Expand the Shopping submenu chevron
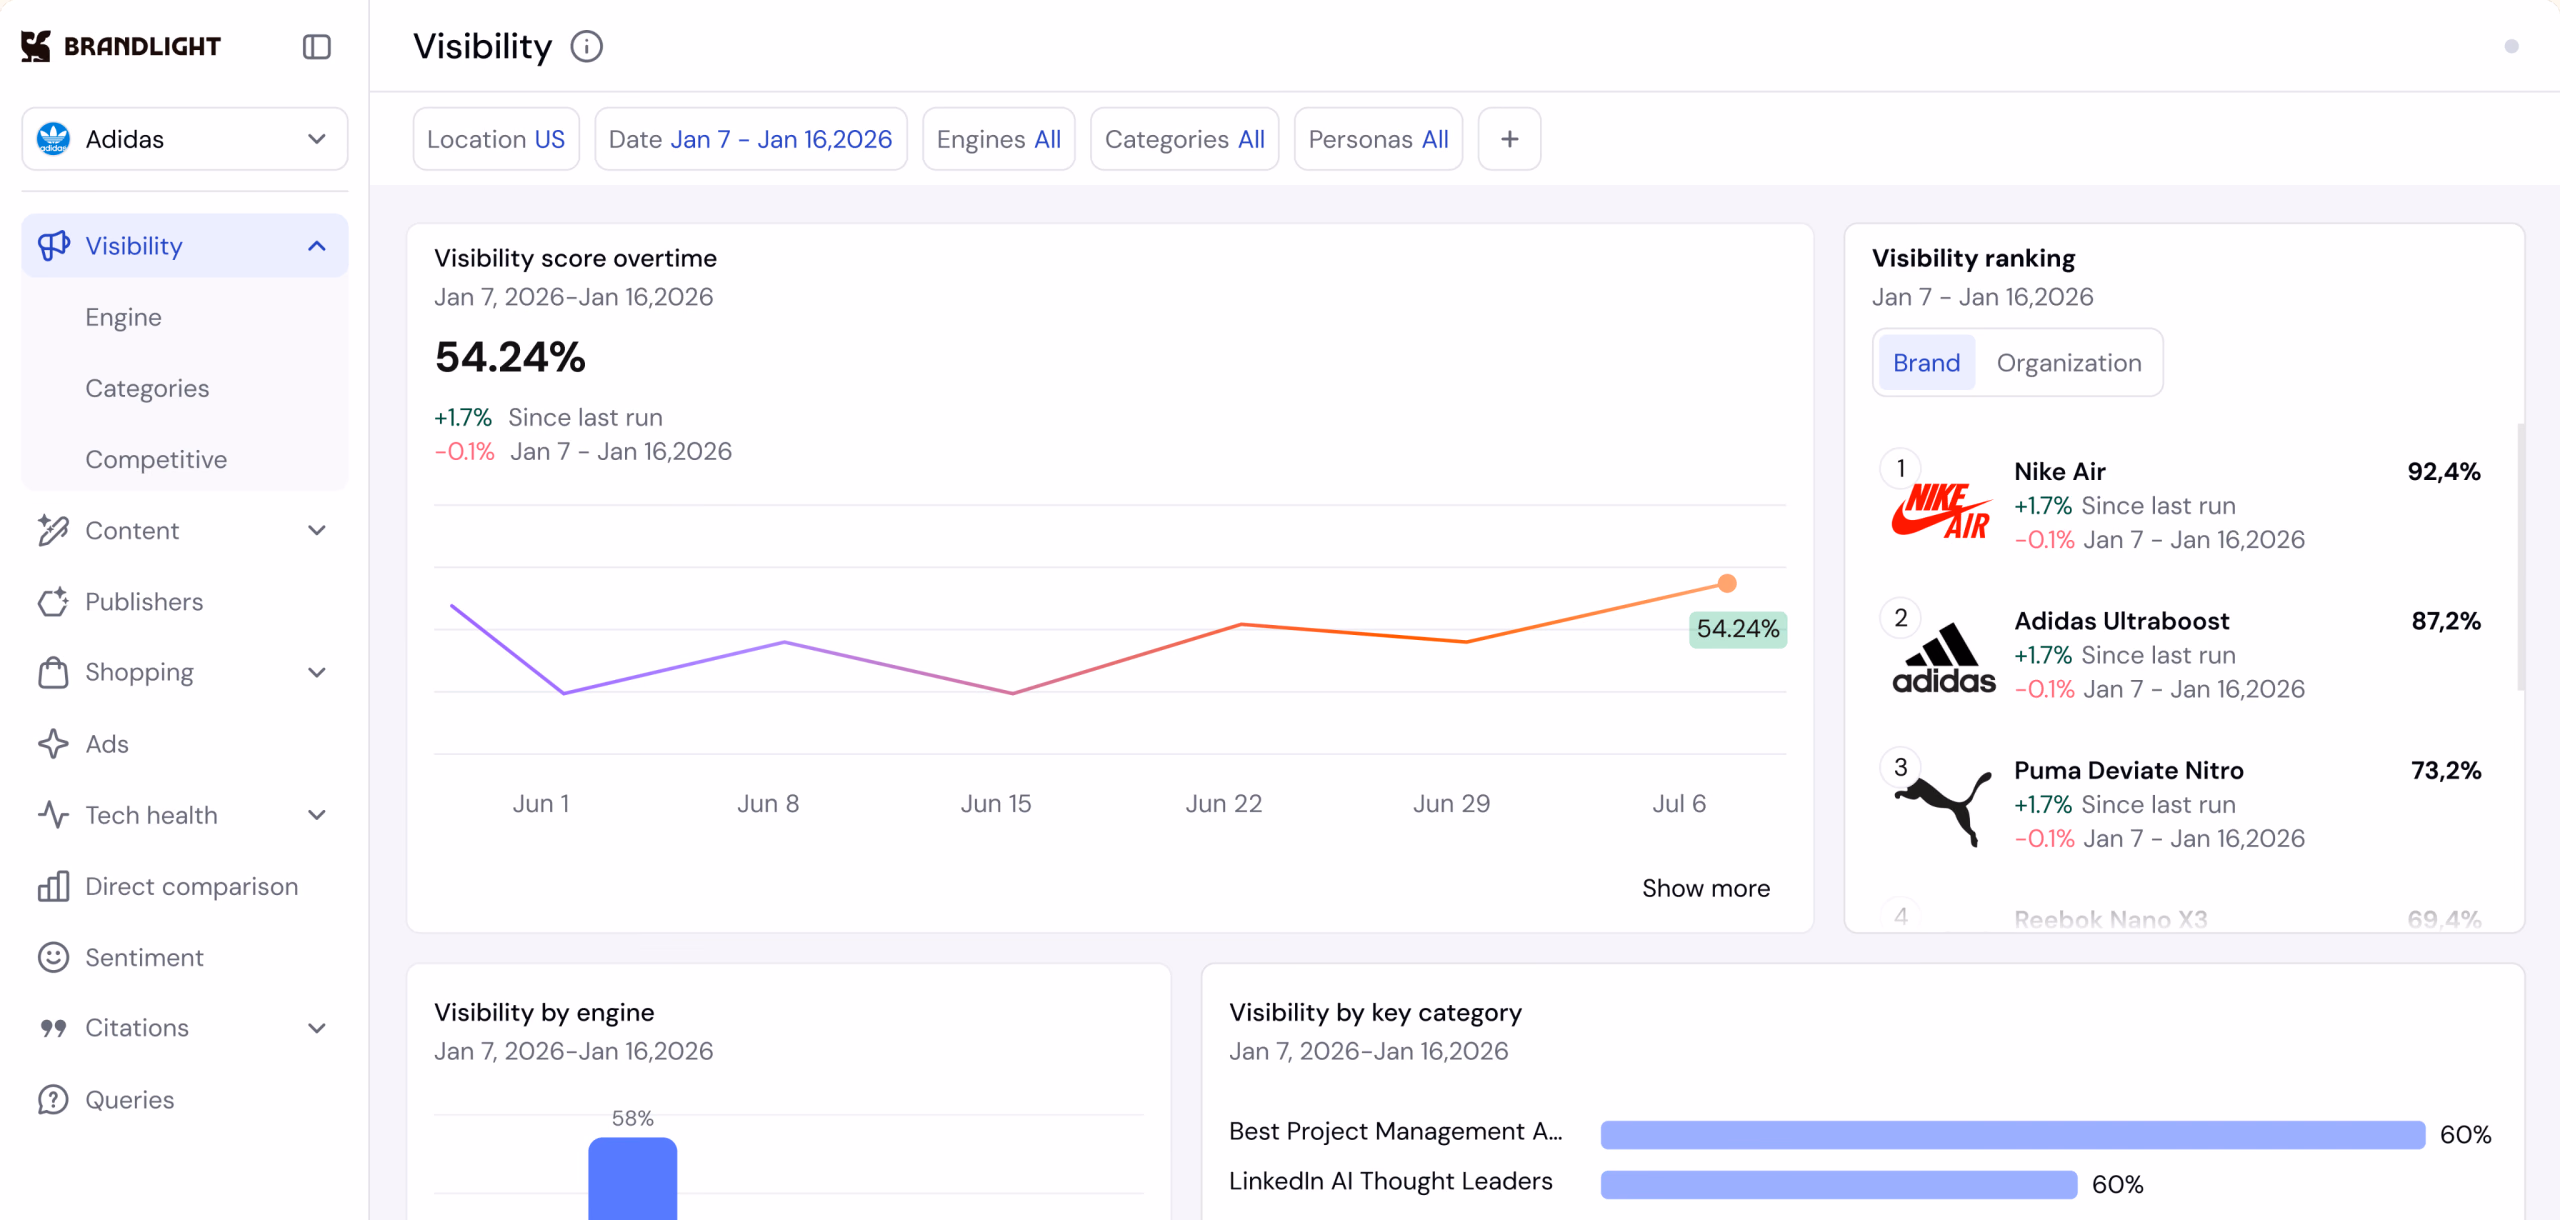Viewport: 2560px width, 1220px height. click(x=317, y=673)
